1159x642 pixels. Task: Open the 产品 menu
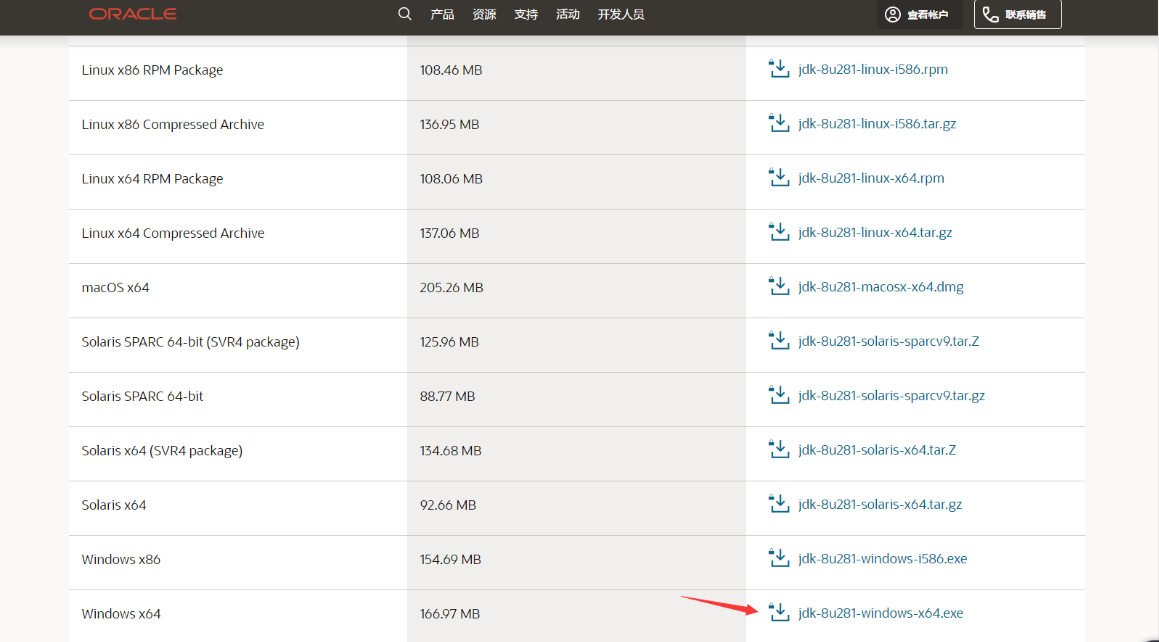click(442, 14)
